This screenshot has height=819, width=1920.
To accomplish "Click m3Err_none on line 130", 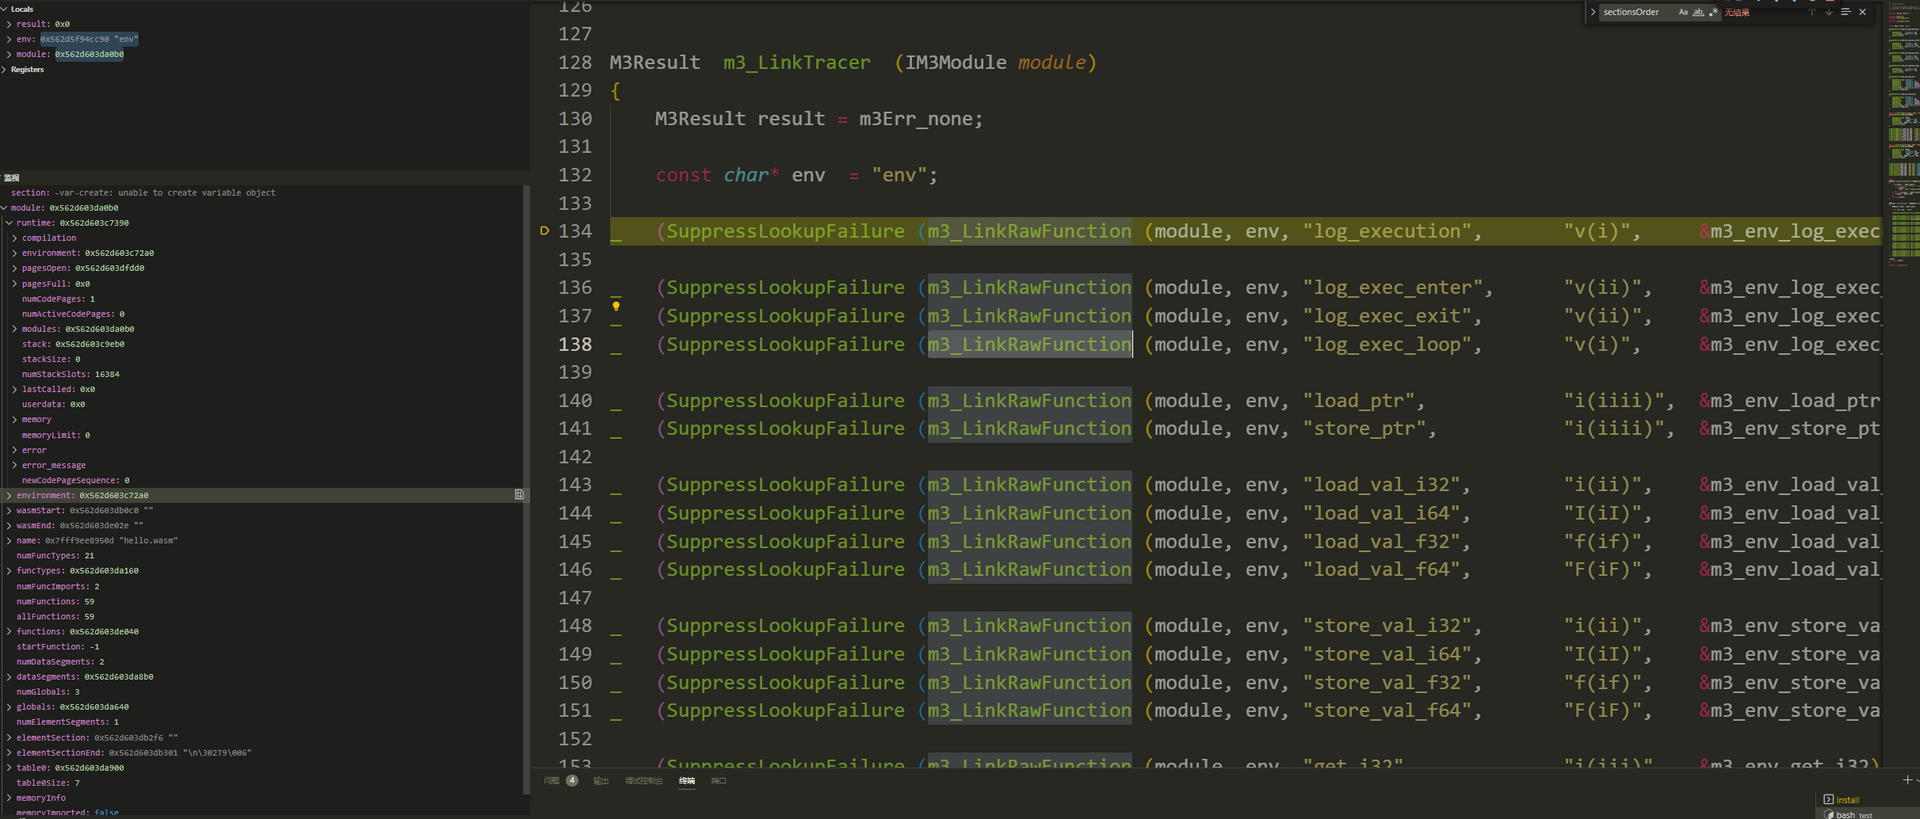I will (915, 119).
